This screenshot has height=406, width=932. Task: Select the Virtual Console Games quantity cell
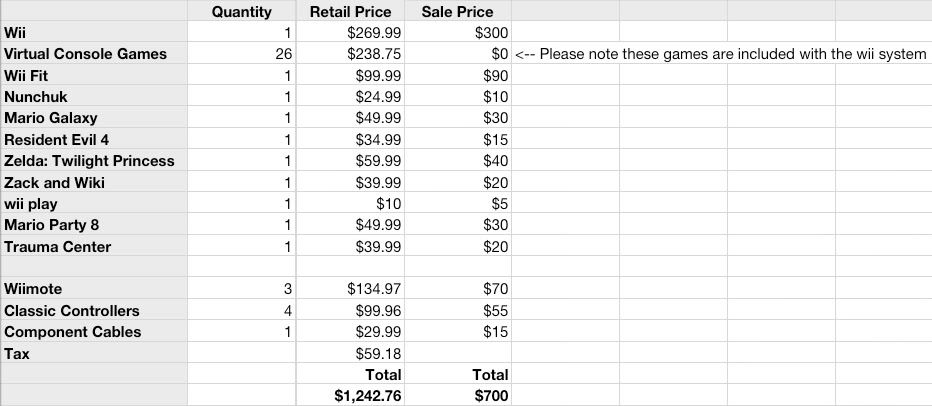[x=241, y=53]
